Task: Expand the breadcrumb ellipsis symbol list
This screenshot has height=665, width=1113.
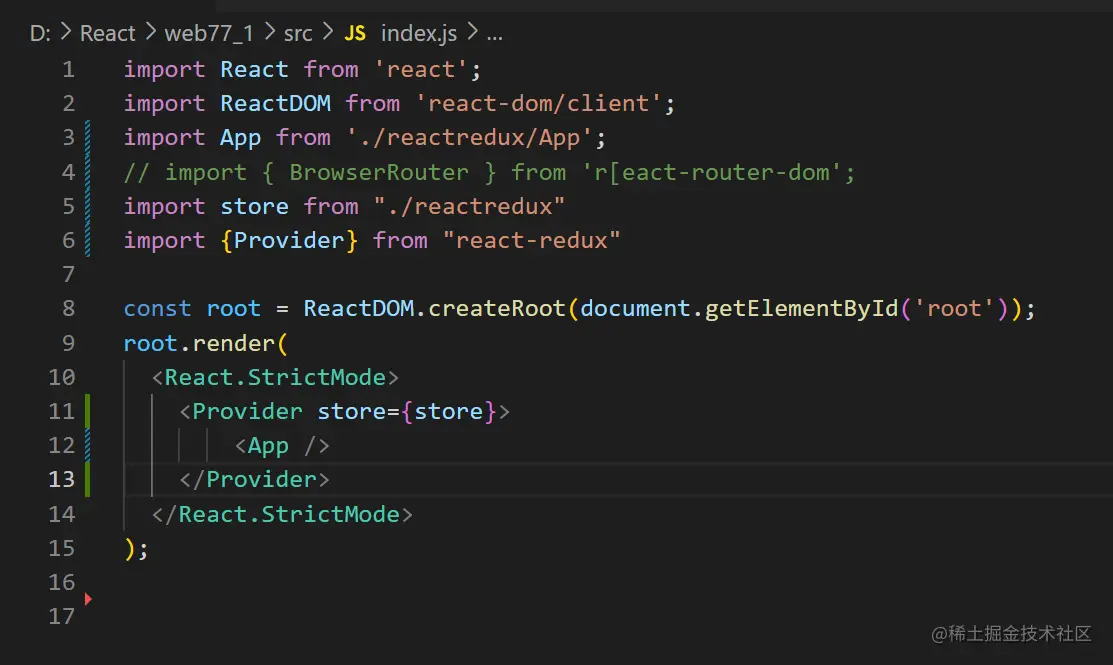Action: (494, 33)
